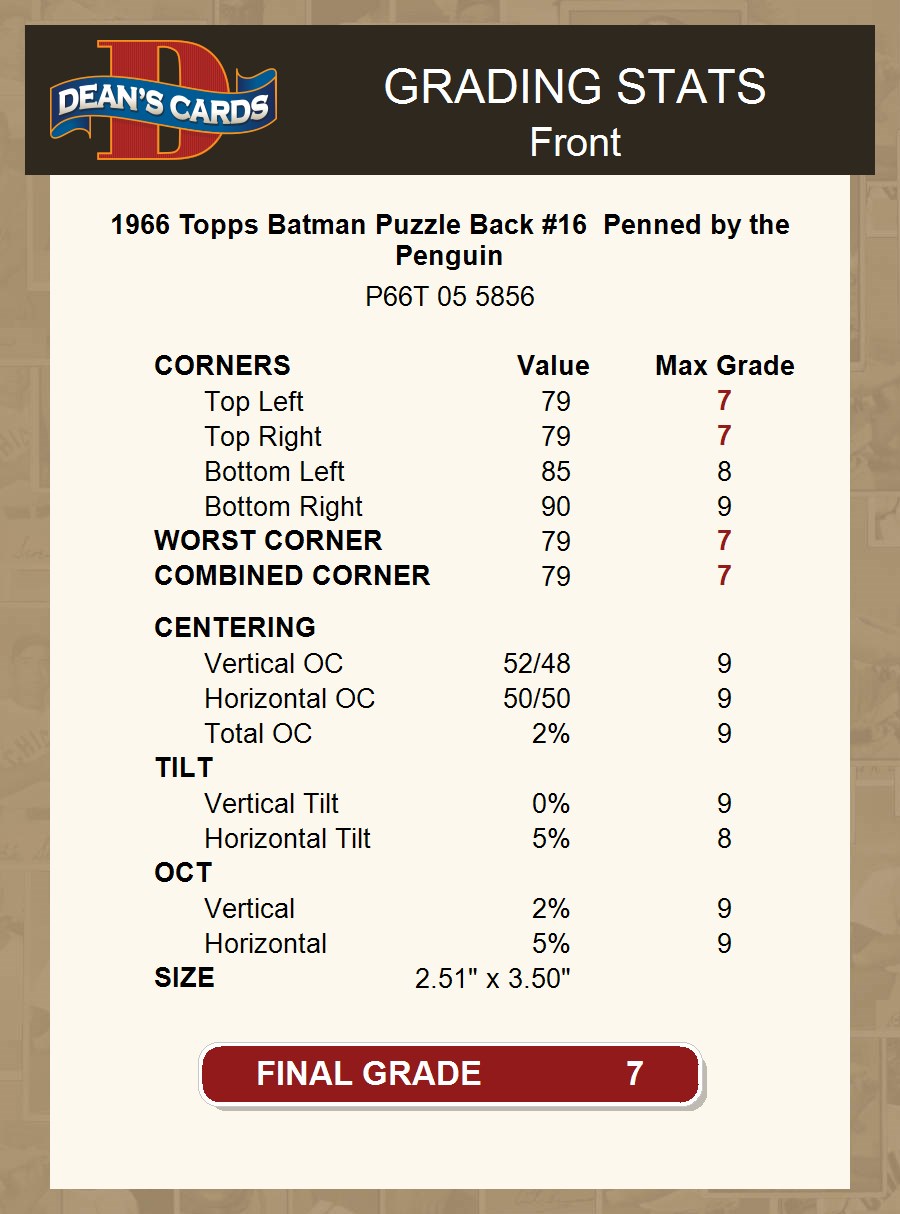This screenshot has height=1214, width=900.
Task: Click the Max Grade column header
Action: pyautogui.click(x=724, y=366)
